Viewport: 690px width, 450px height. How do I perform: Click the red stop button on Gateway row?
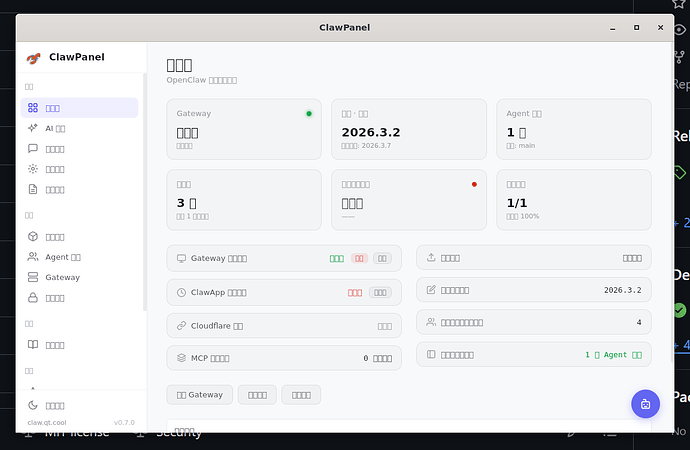(x=359, y=258)
